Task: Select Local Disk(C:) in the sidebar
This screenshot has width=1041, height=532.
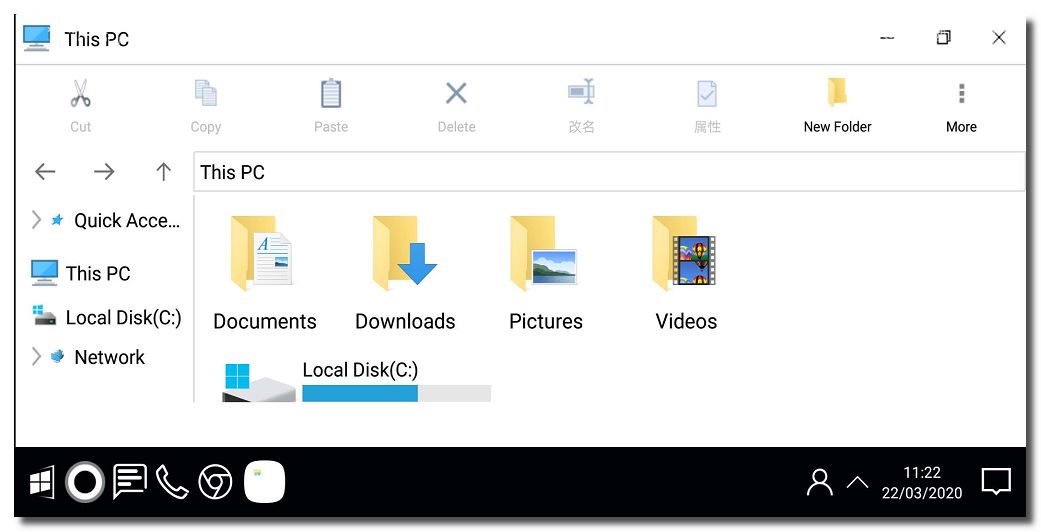Action: pos(107,317)
